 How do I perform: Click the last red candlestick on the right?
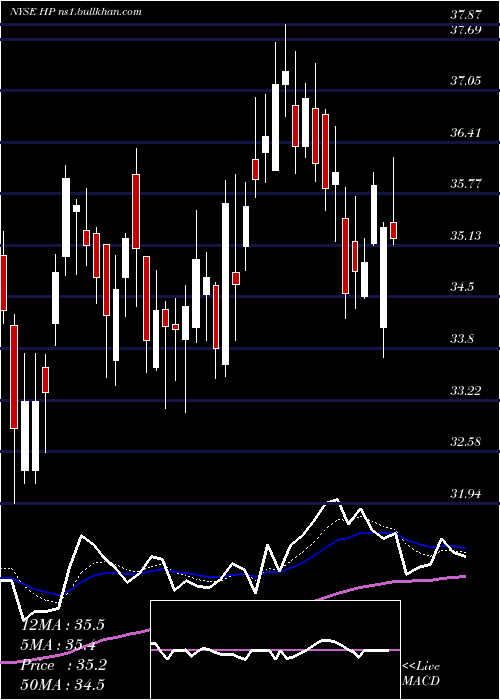point(394,230)
